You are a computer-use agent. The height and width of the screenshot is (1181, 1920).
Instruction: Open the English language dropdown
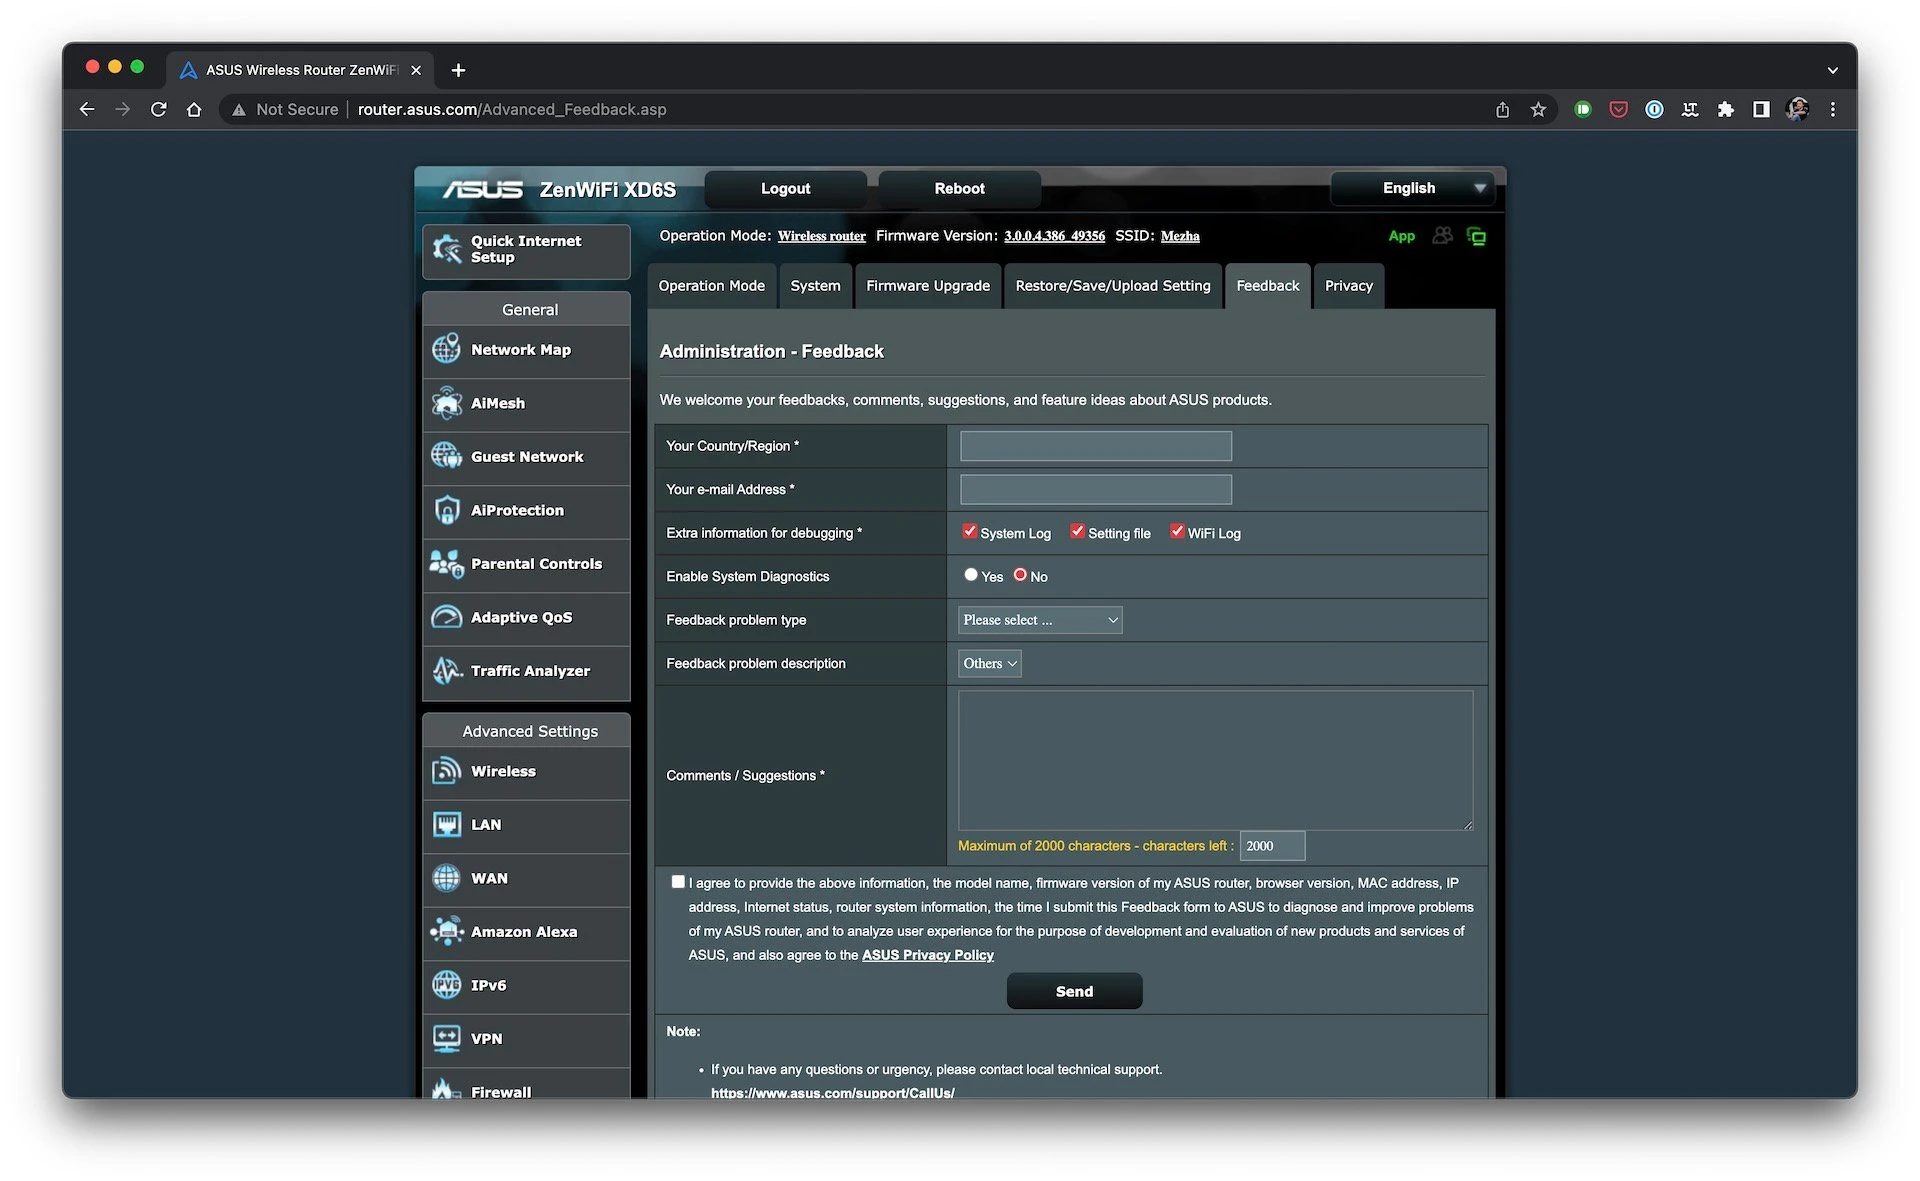pos(1412,188)
